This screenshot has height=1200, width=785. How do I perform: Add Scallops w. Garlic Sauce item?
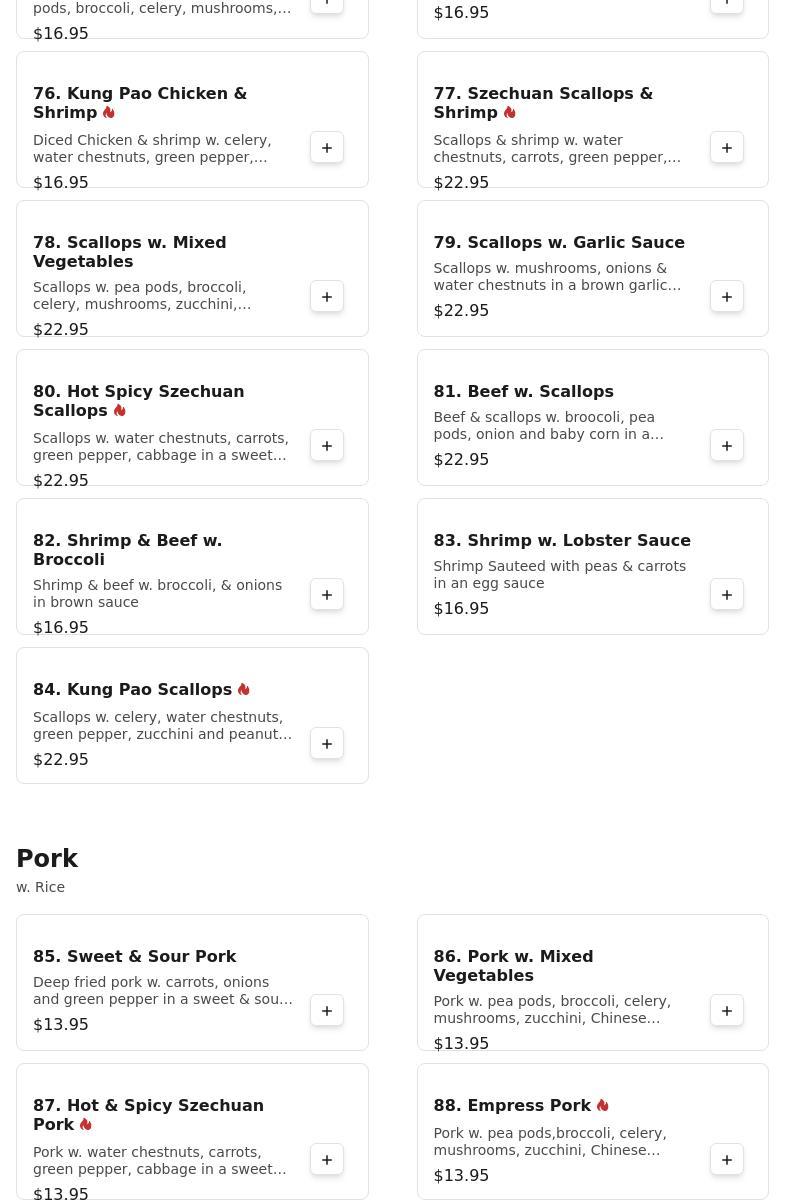(727, 297)
